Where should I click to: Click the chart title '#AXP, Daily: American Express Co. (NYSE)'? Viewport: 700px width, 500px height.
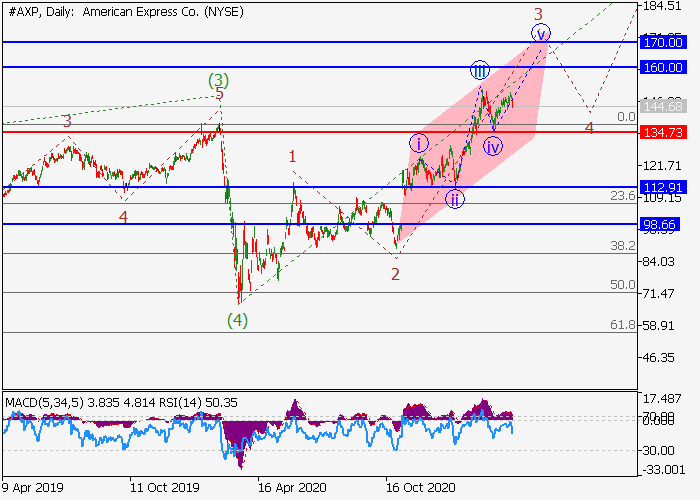coord(126,12)
